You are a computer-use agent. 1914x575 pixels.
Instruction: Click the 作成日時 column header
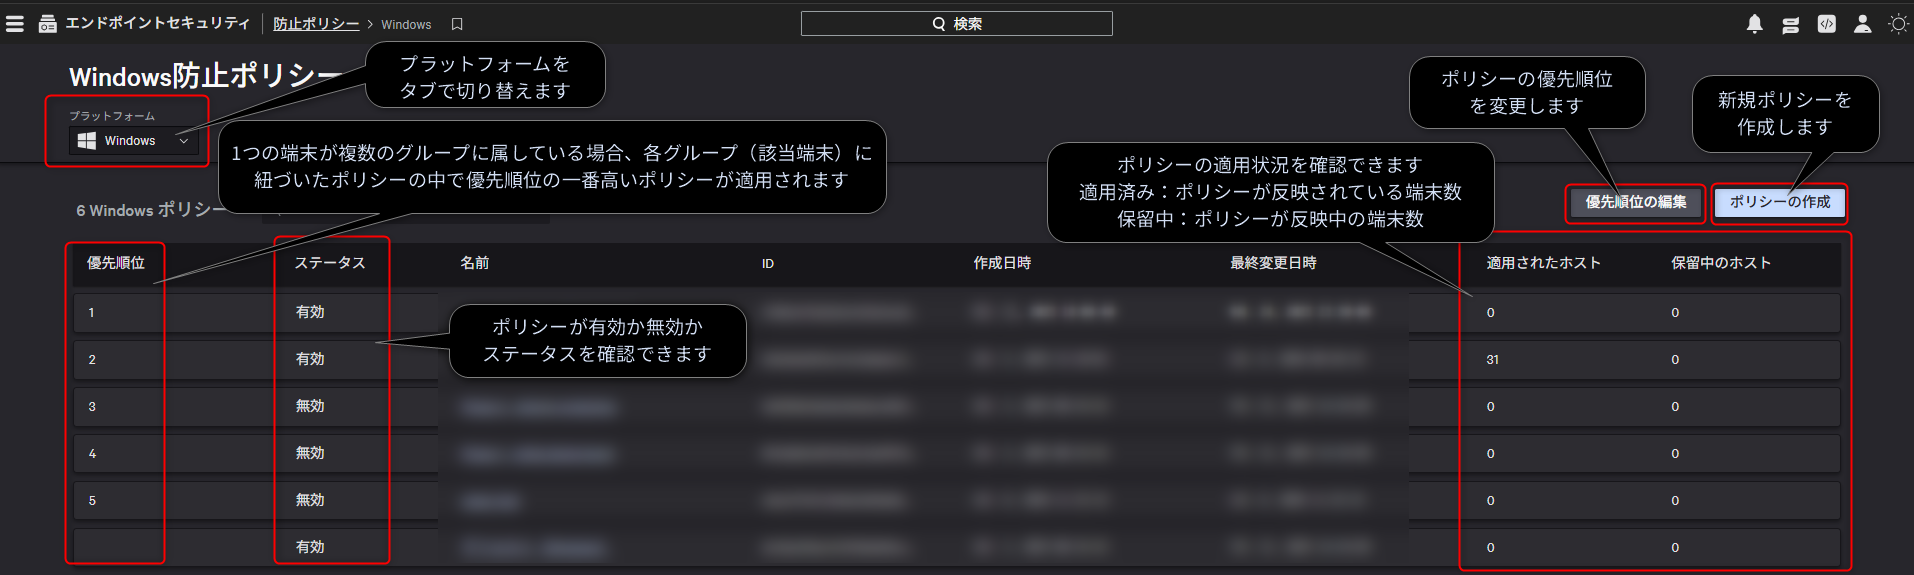click(1002, 263)
